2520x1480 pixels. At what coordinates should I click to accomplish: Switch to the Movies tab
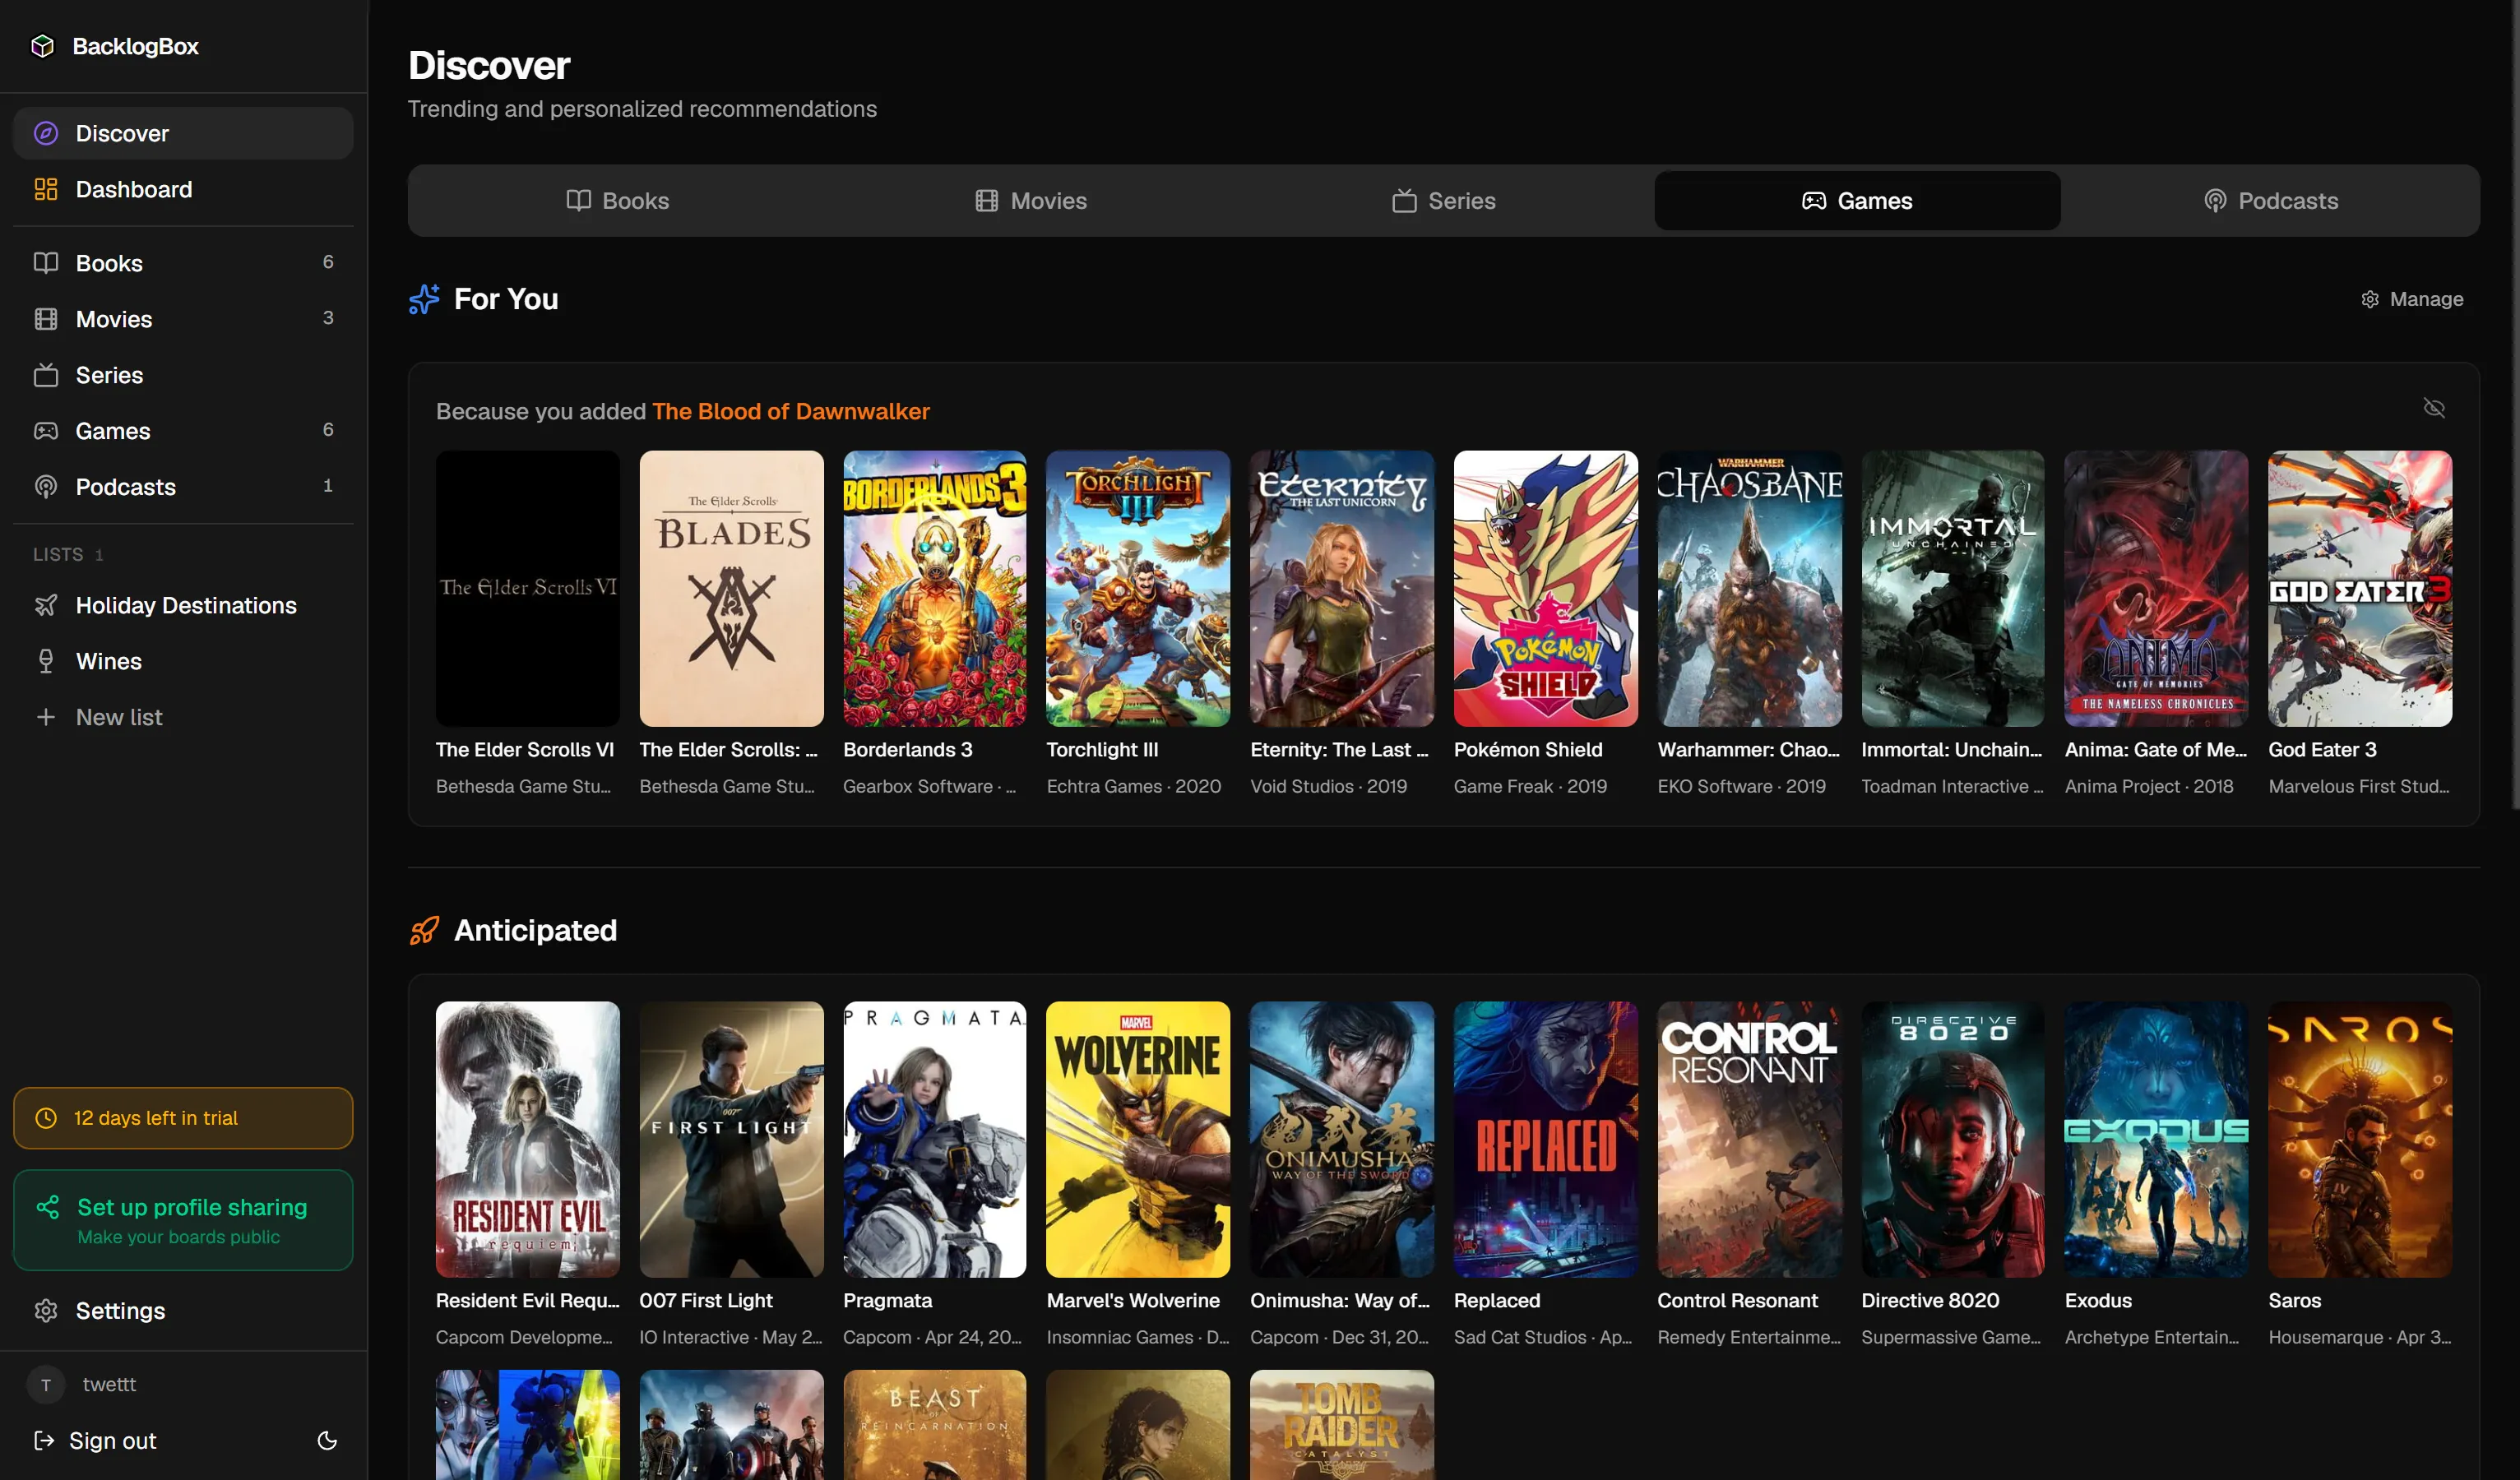(1030, 200)
